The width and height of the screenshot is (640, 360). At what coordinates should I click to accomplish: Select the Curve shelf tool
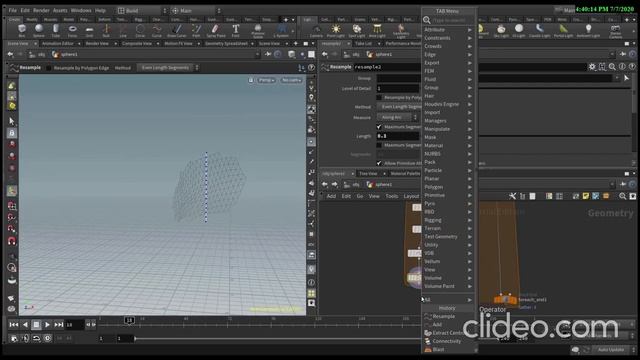point(157,30)
